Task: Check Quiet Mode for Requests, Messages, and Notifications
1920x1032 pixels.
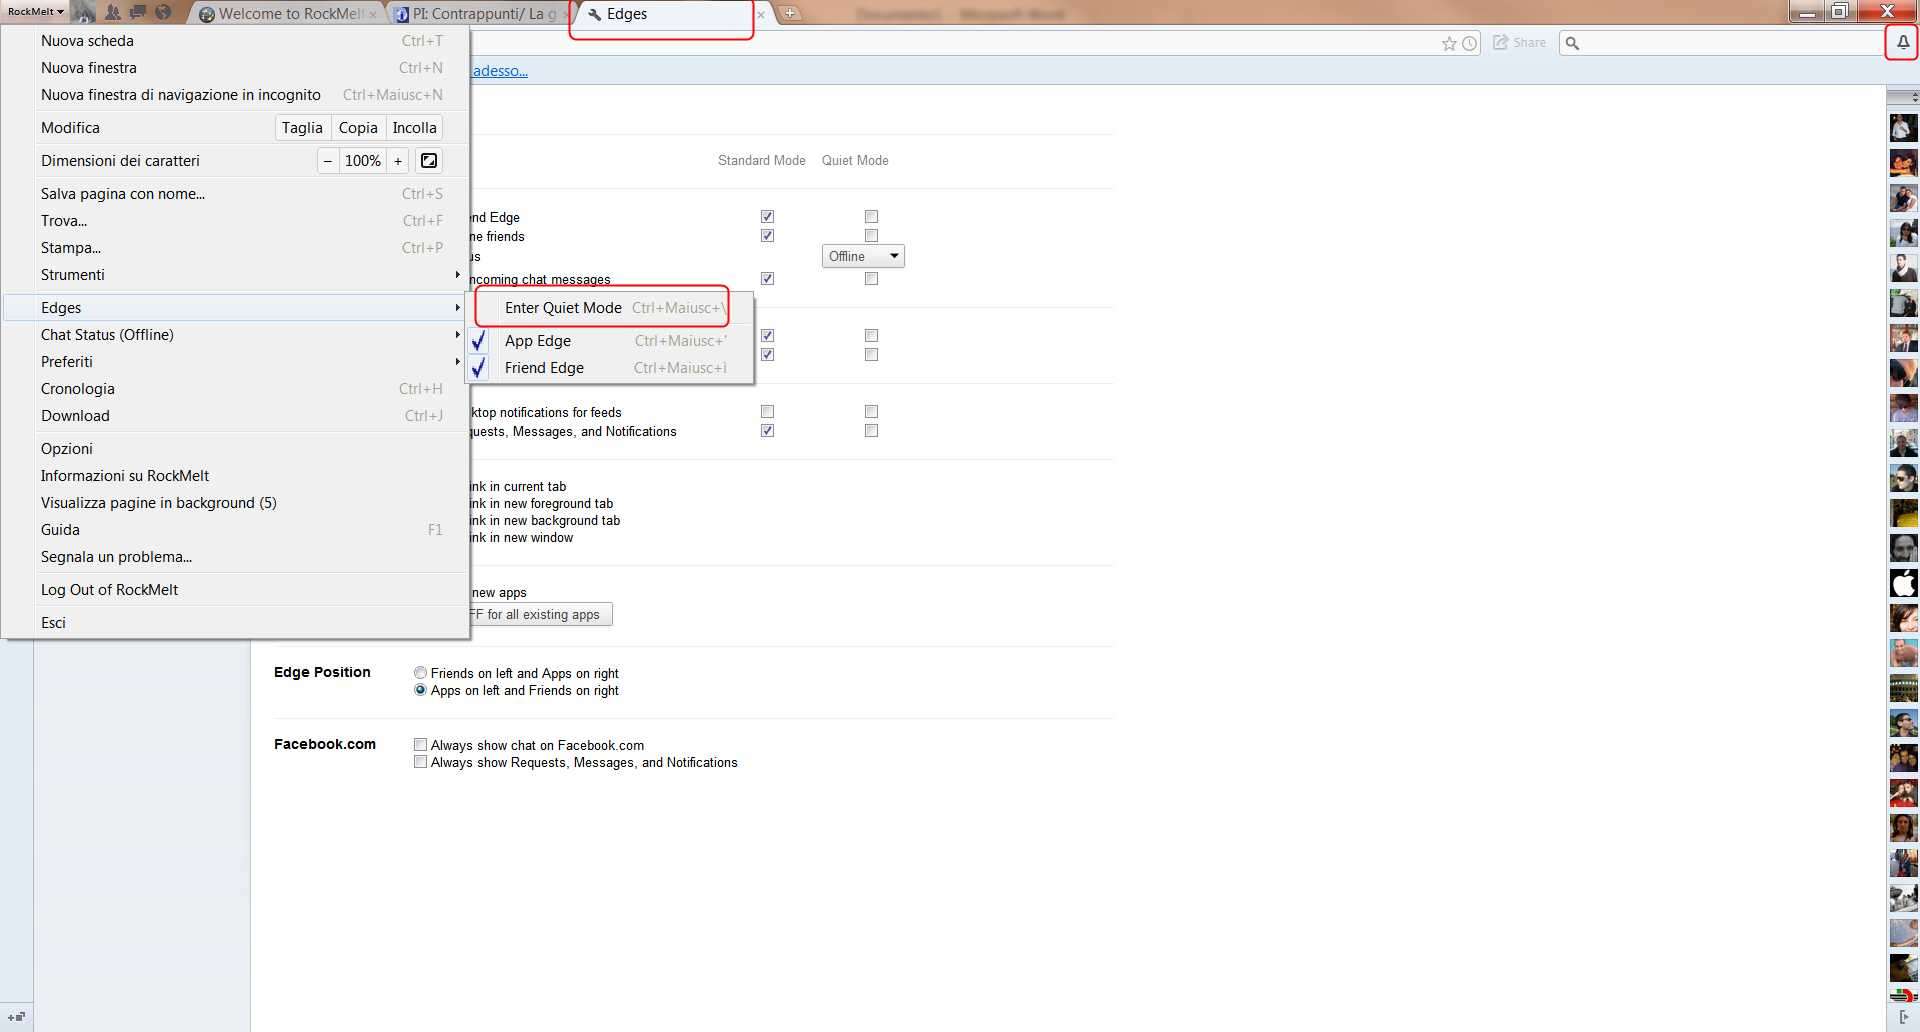Action: click(871, 431)
